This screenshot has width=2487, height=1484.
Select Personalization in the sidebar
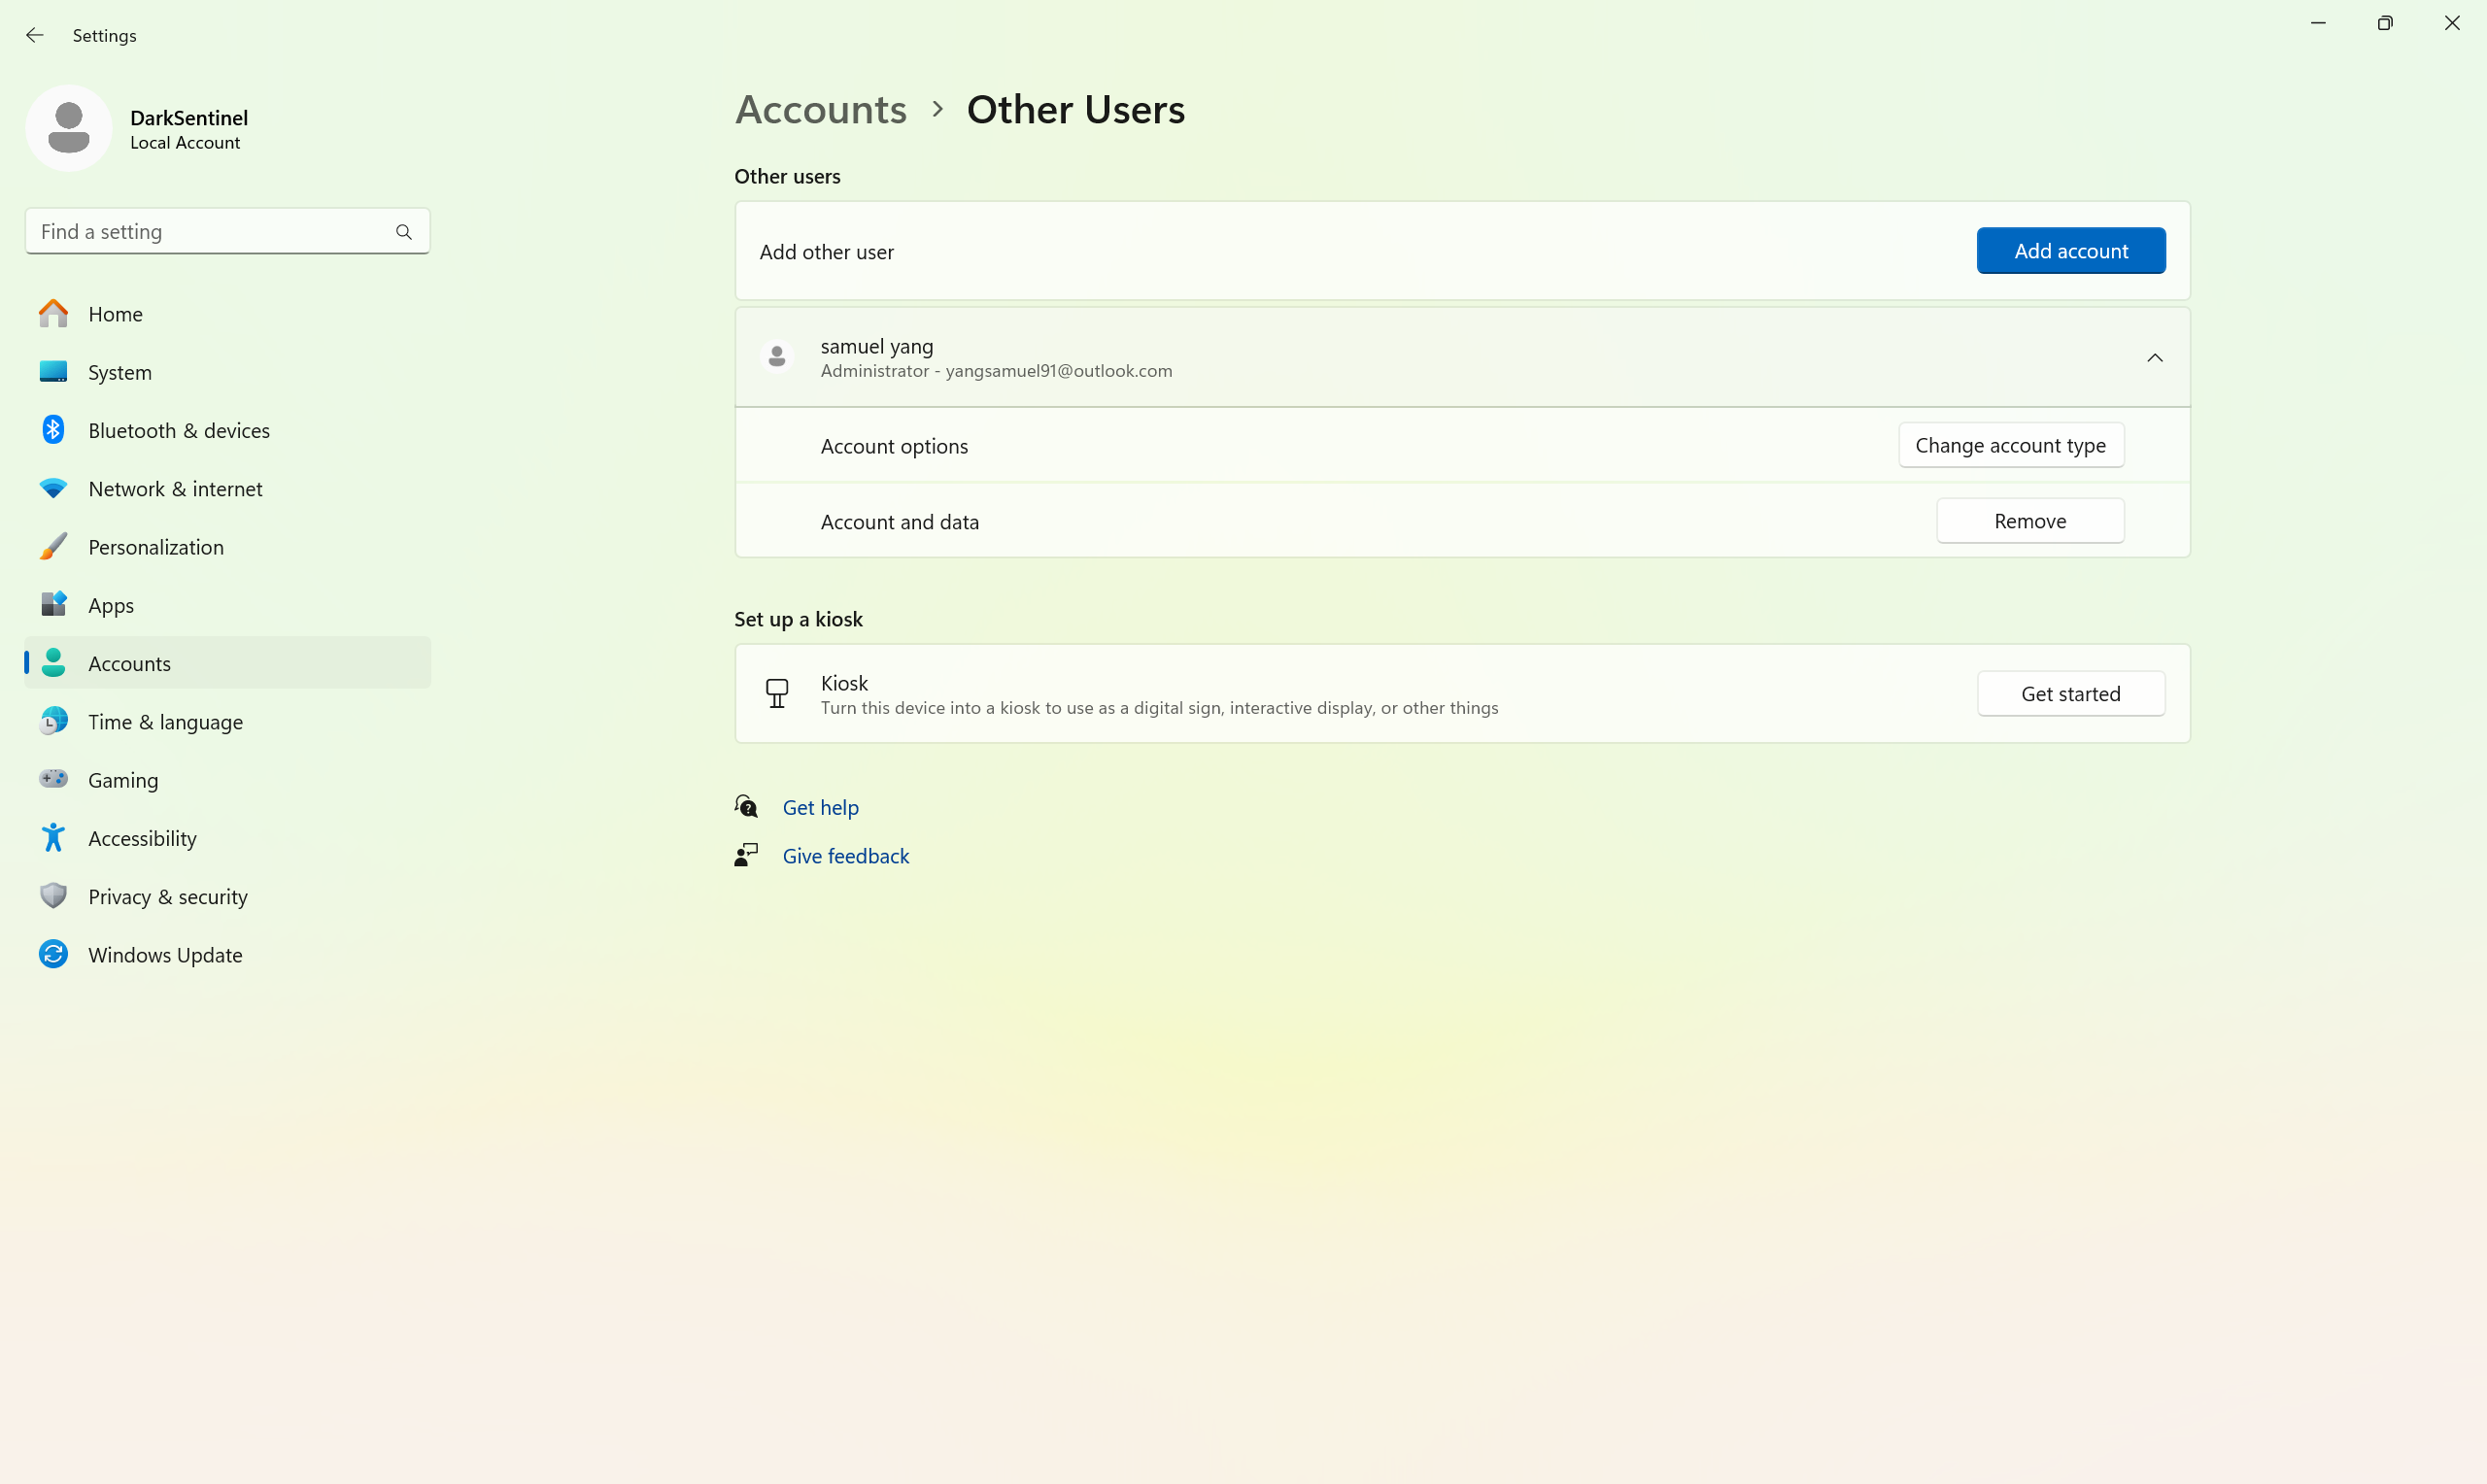228,546
